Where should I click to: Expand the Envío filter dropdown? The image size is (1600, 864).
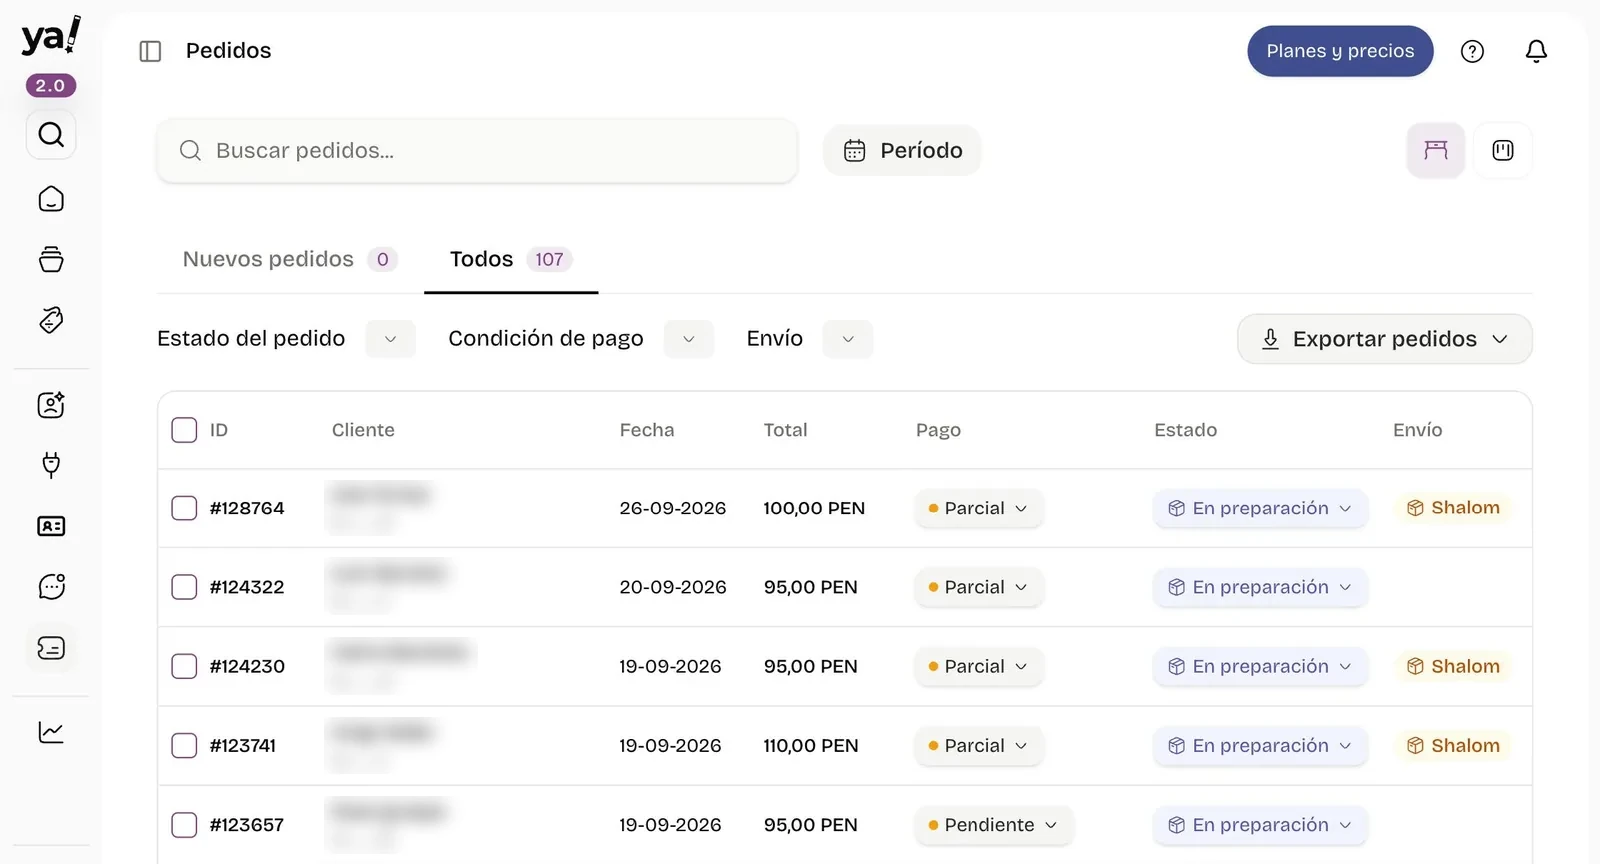[x=848, y=339]
